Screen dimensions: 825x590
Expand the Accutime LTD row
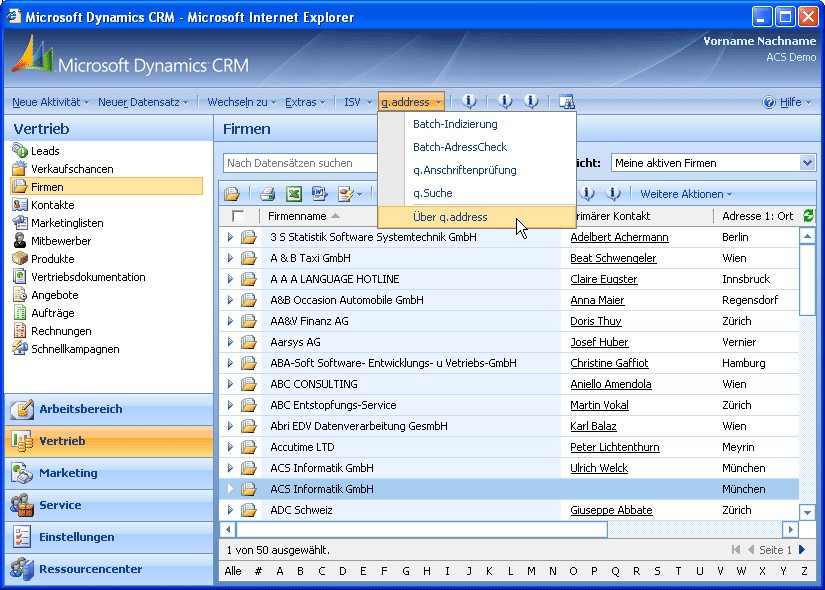[230, 447]
